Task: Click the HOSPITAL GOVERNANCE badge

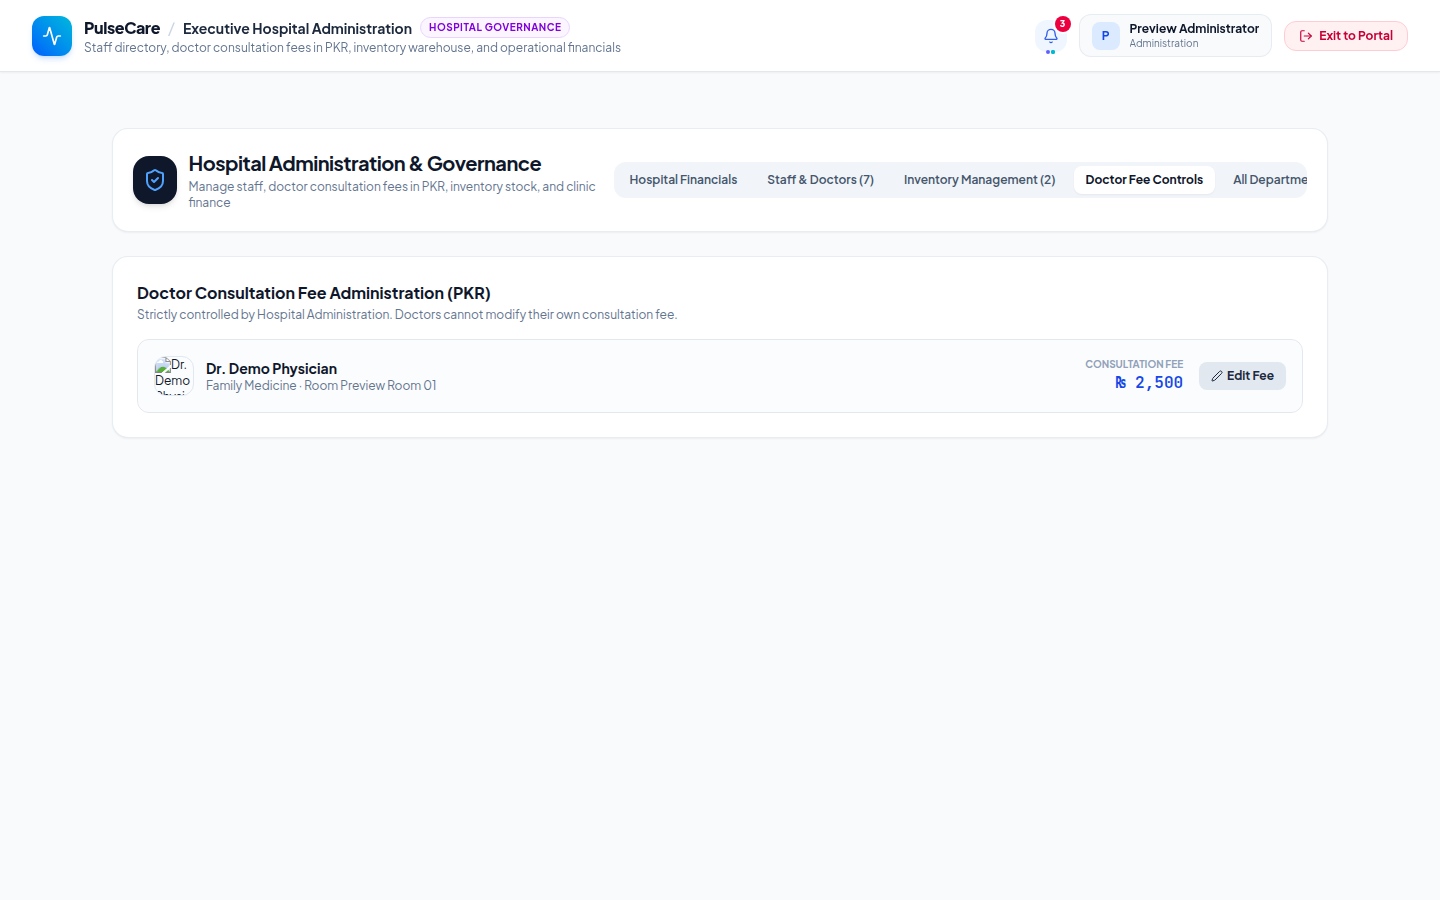Action: [x=495, y=27]
